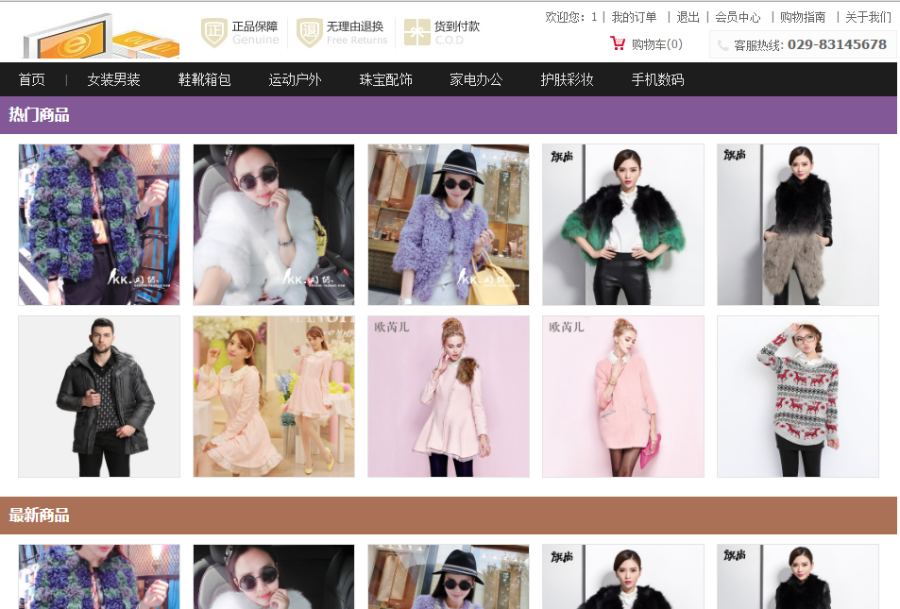The width and height of the screenshot is (900, 609).
Task: Open 购物指南 page
Action: pos(802,17)
